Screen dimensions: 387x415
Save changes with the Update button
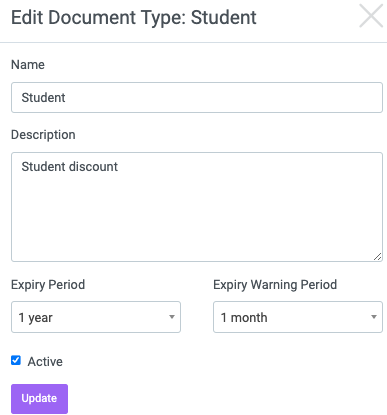tap(39, 399)
